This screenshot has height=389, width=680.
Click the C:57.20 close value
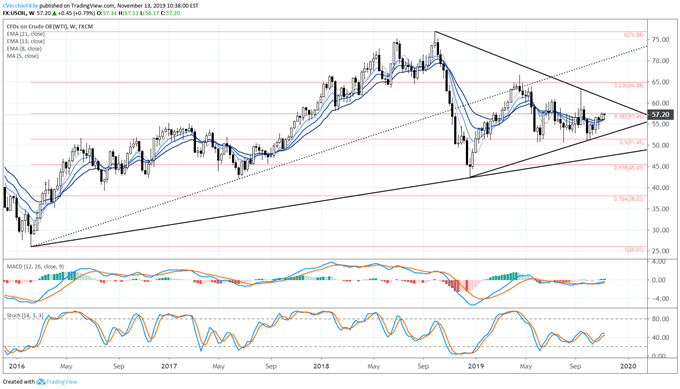170,13
